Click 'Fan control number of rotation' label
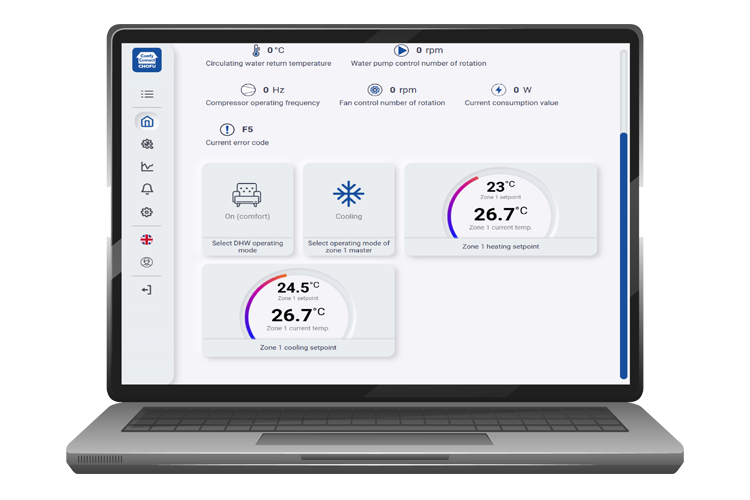The height and width of the screenshot is (500, 750). [x=392, y=103]
